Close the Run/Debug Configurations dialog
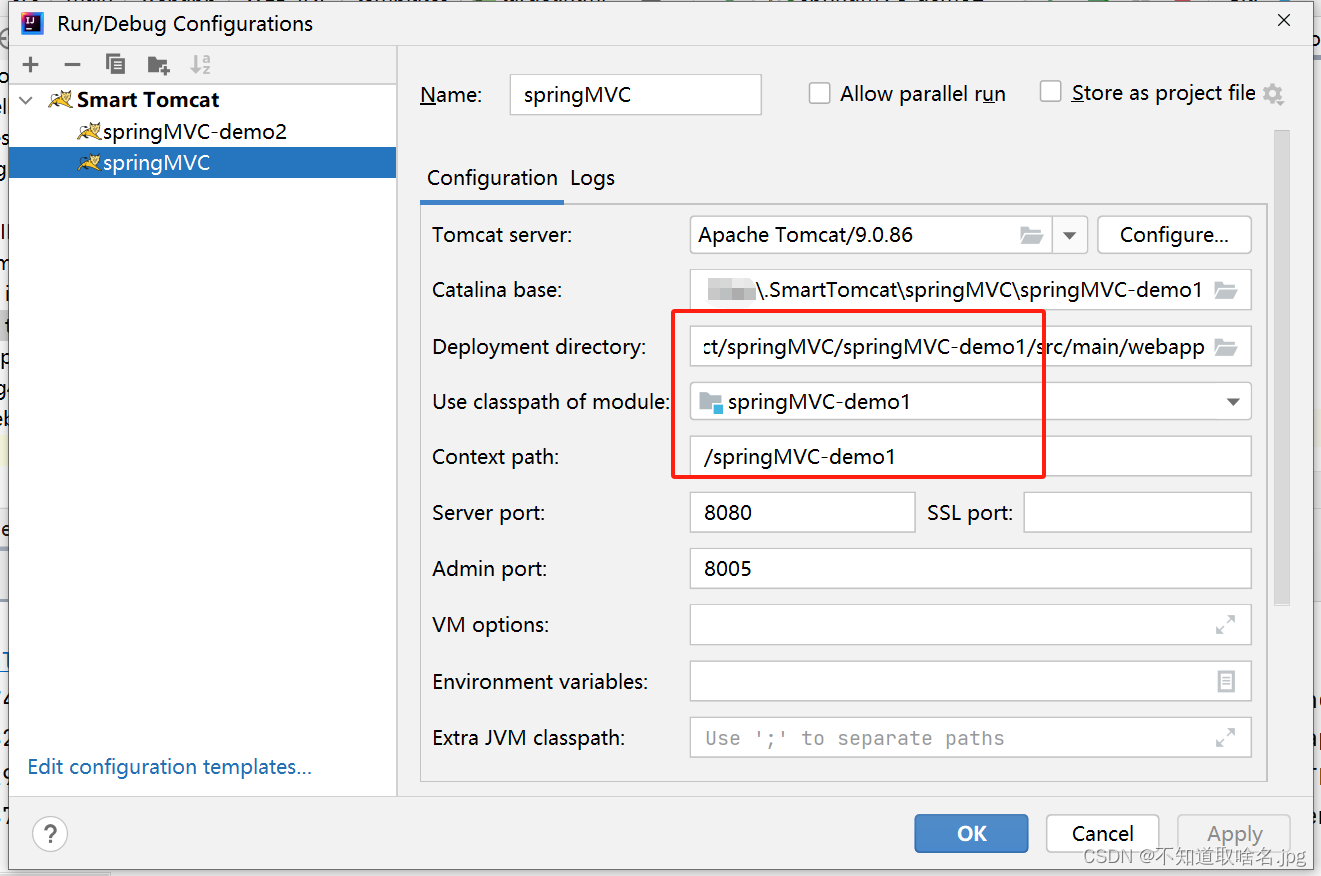Viewport: 1321px width, 876px height. coord(1283,22)
